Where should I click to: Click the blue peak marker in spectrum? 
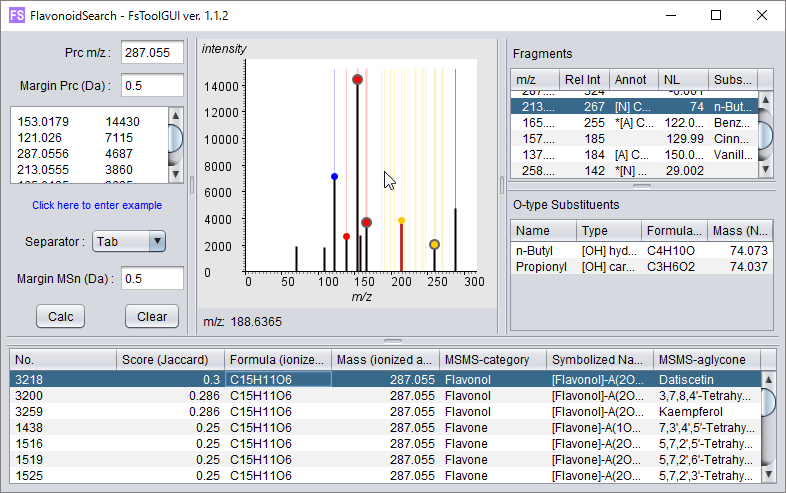[x=334, y=176]
